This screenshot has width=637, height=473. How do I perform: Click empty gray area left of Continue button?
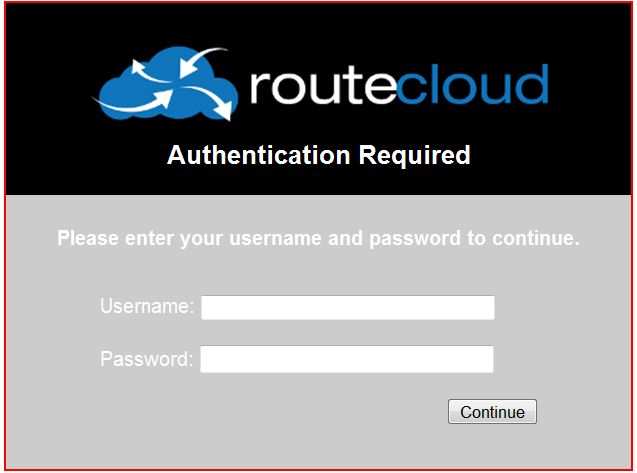tap(244, 412)
